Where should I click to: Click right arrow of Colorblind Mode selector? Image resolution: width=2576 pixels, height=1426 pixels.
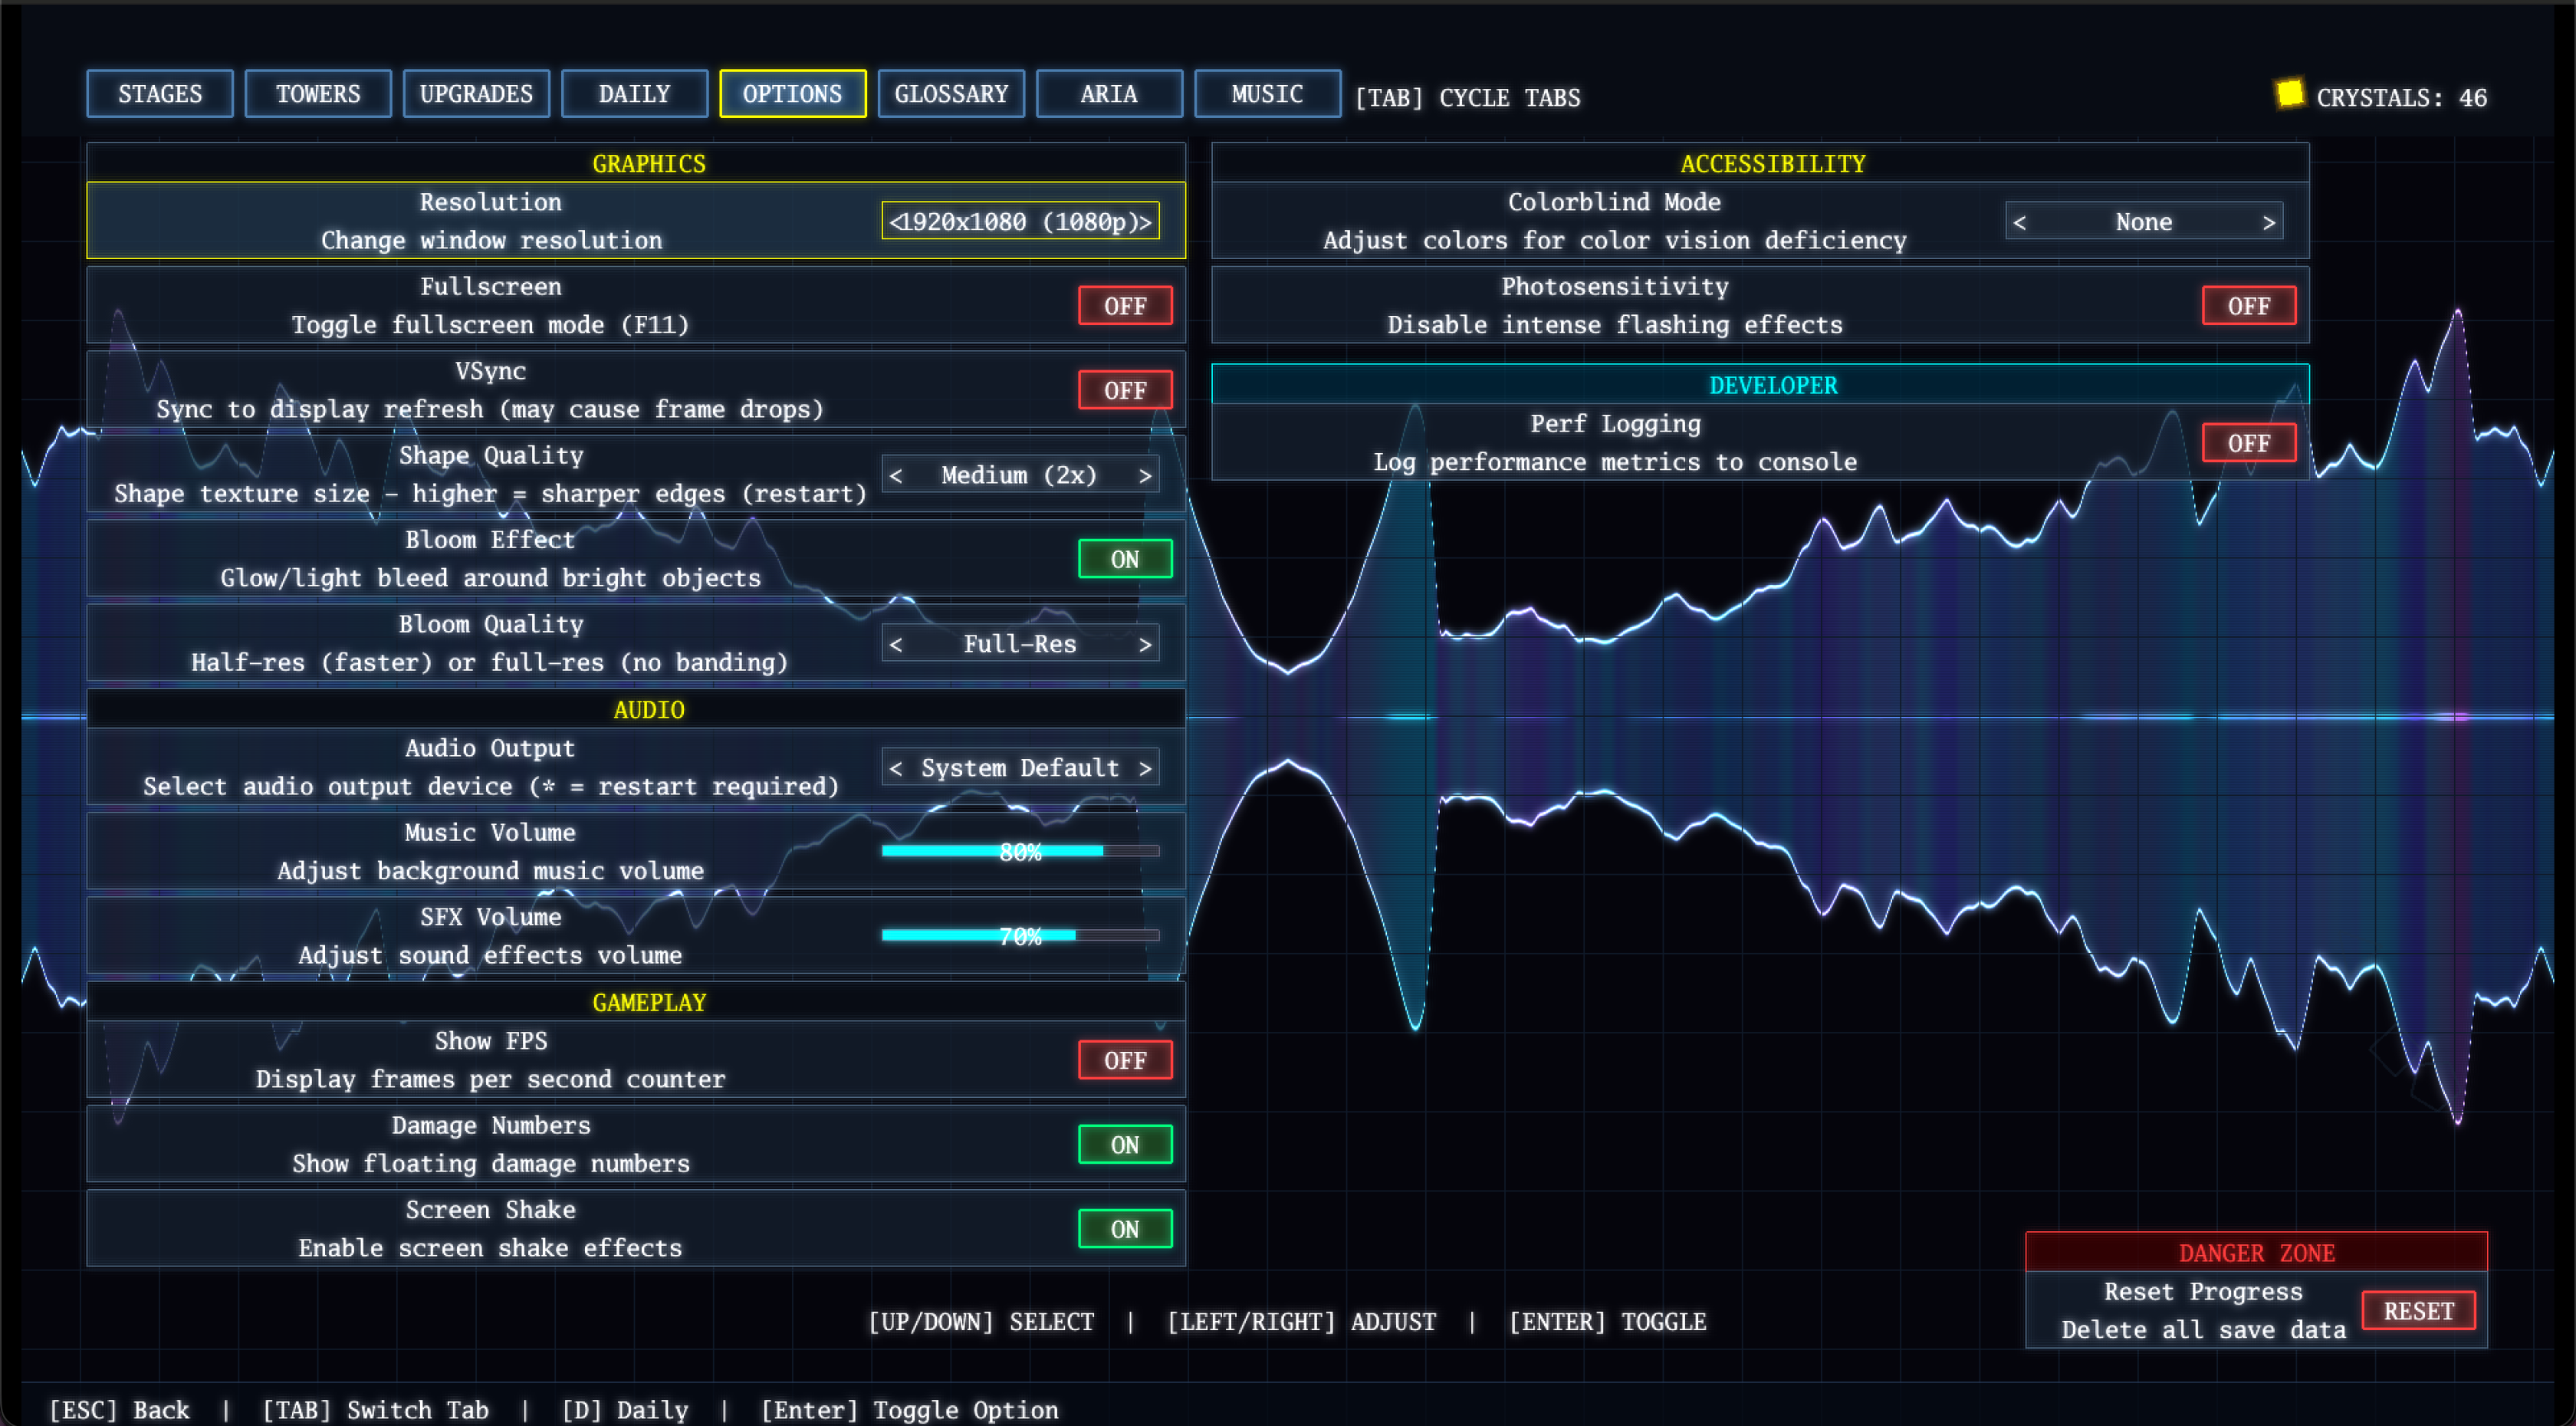point(2269,222)
